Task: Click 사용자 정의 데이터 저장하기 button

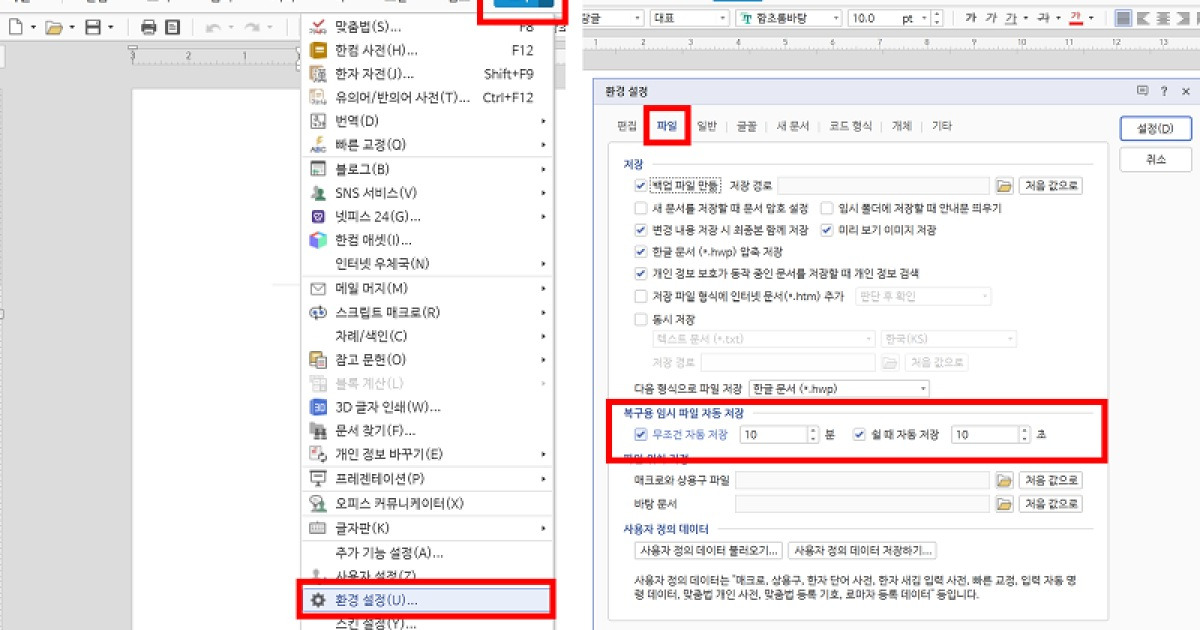Action: point(862,550)
